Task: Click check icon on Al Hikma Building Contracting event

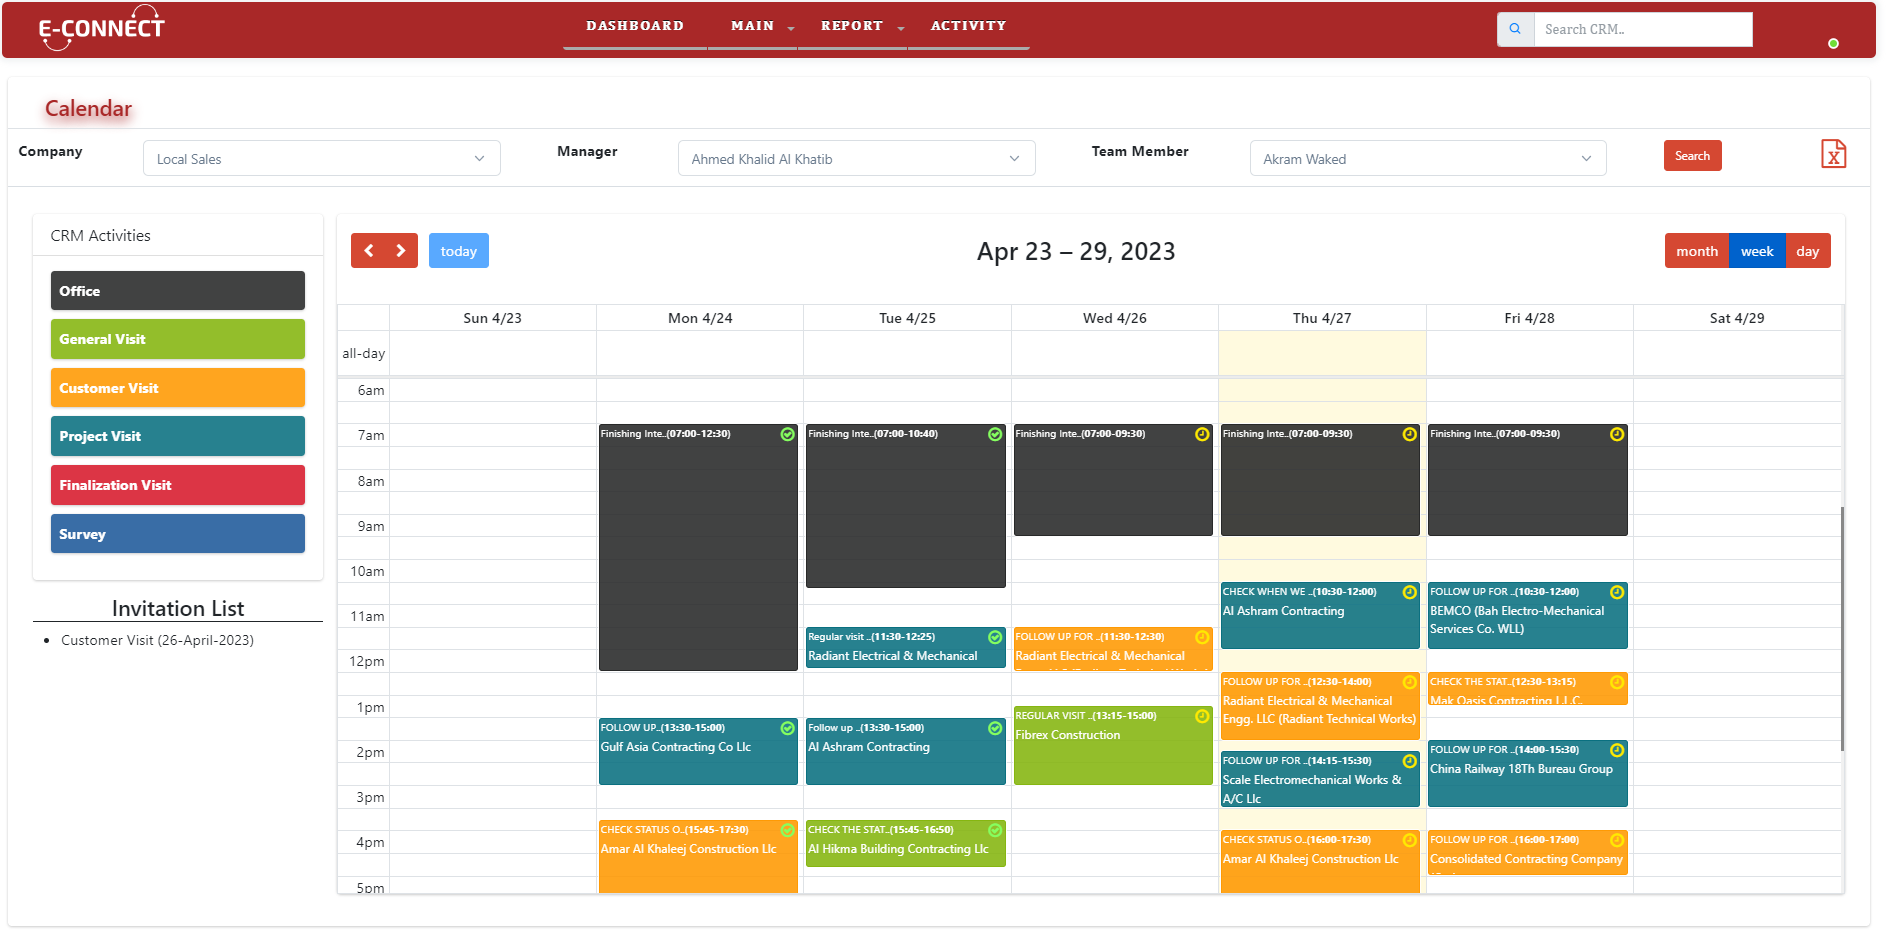Action: (x=995, y=830)
